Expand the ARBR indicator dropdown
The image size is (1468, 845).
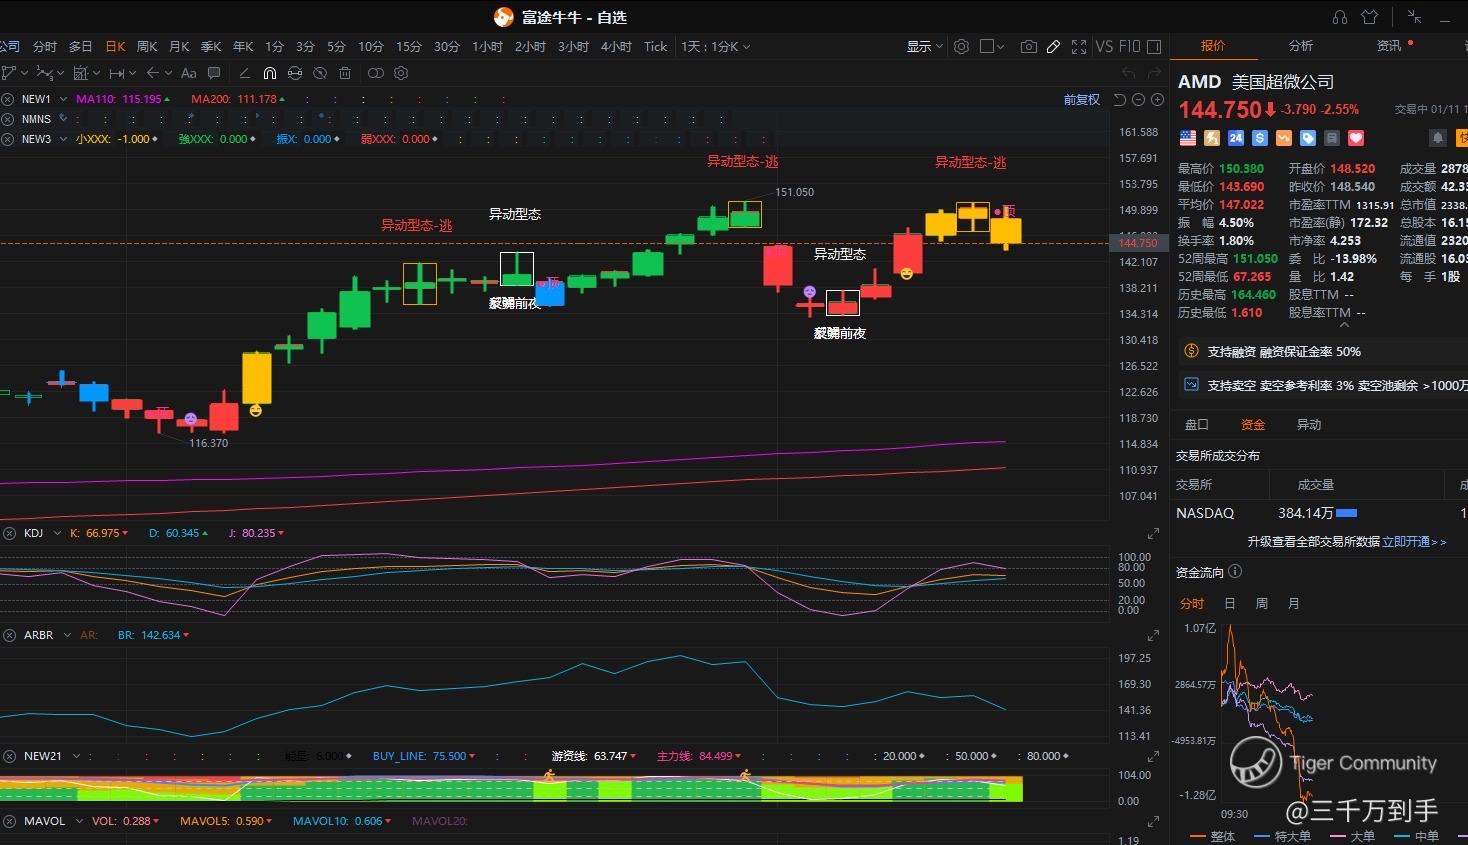click(67, 635)
